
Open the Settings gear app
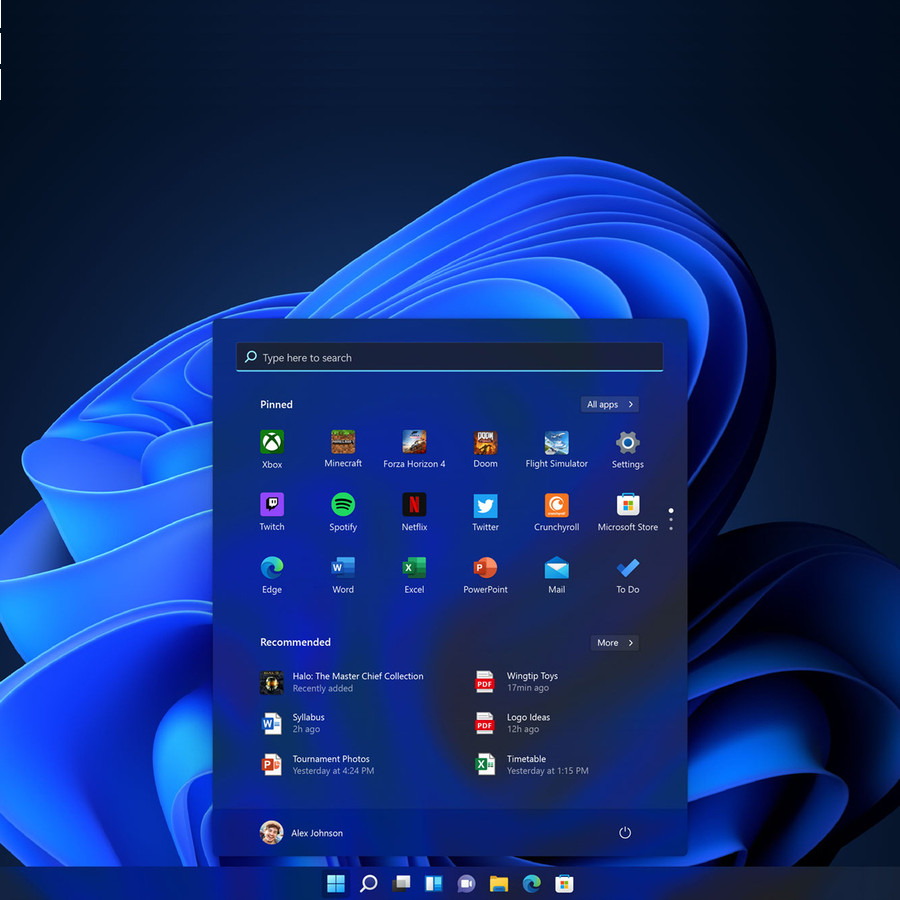627,449
